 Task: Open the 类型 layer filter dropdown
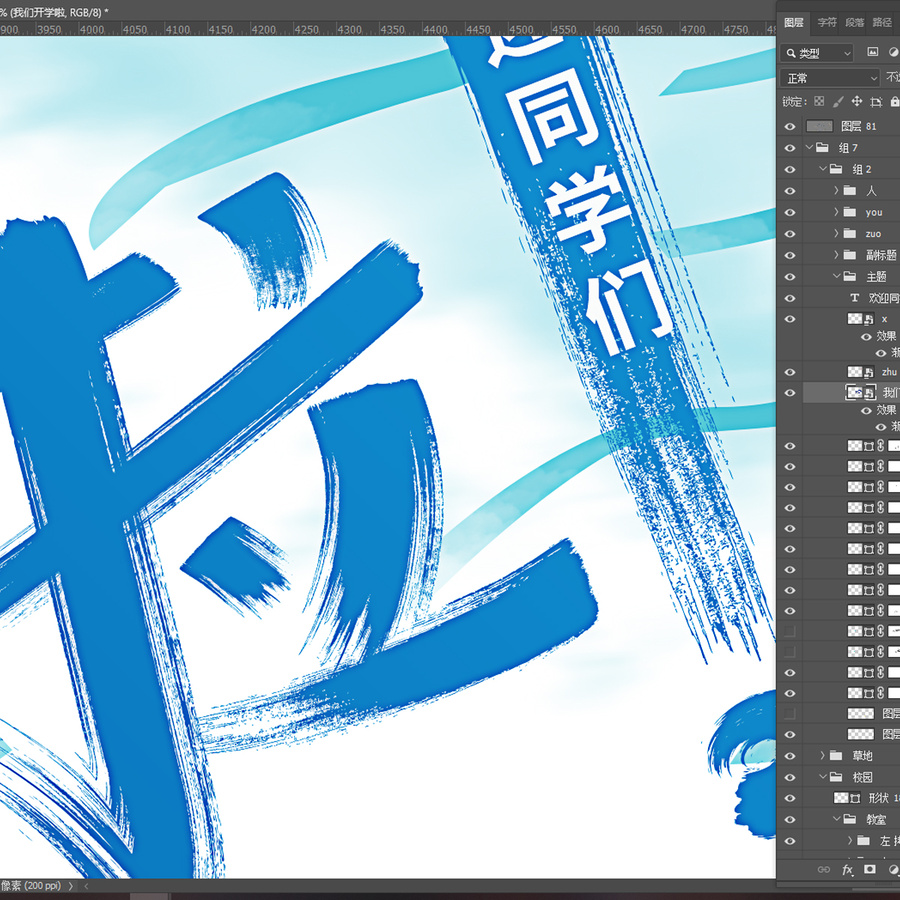816,53
